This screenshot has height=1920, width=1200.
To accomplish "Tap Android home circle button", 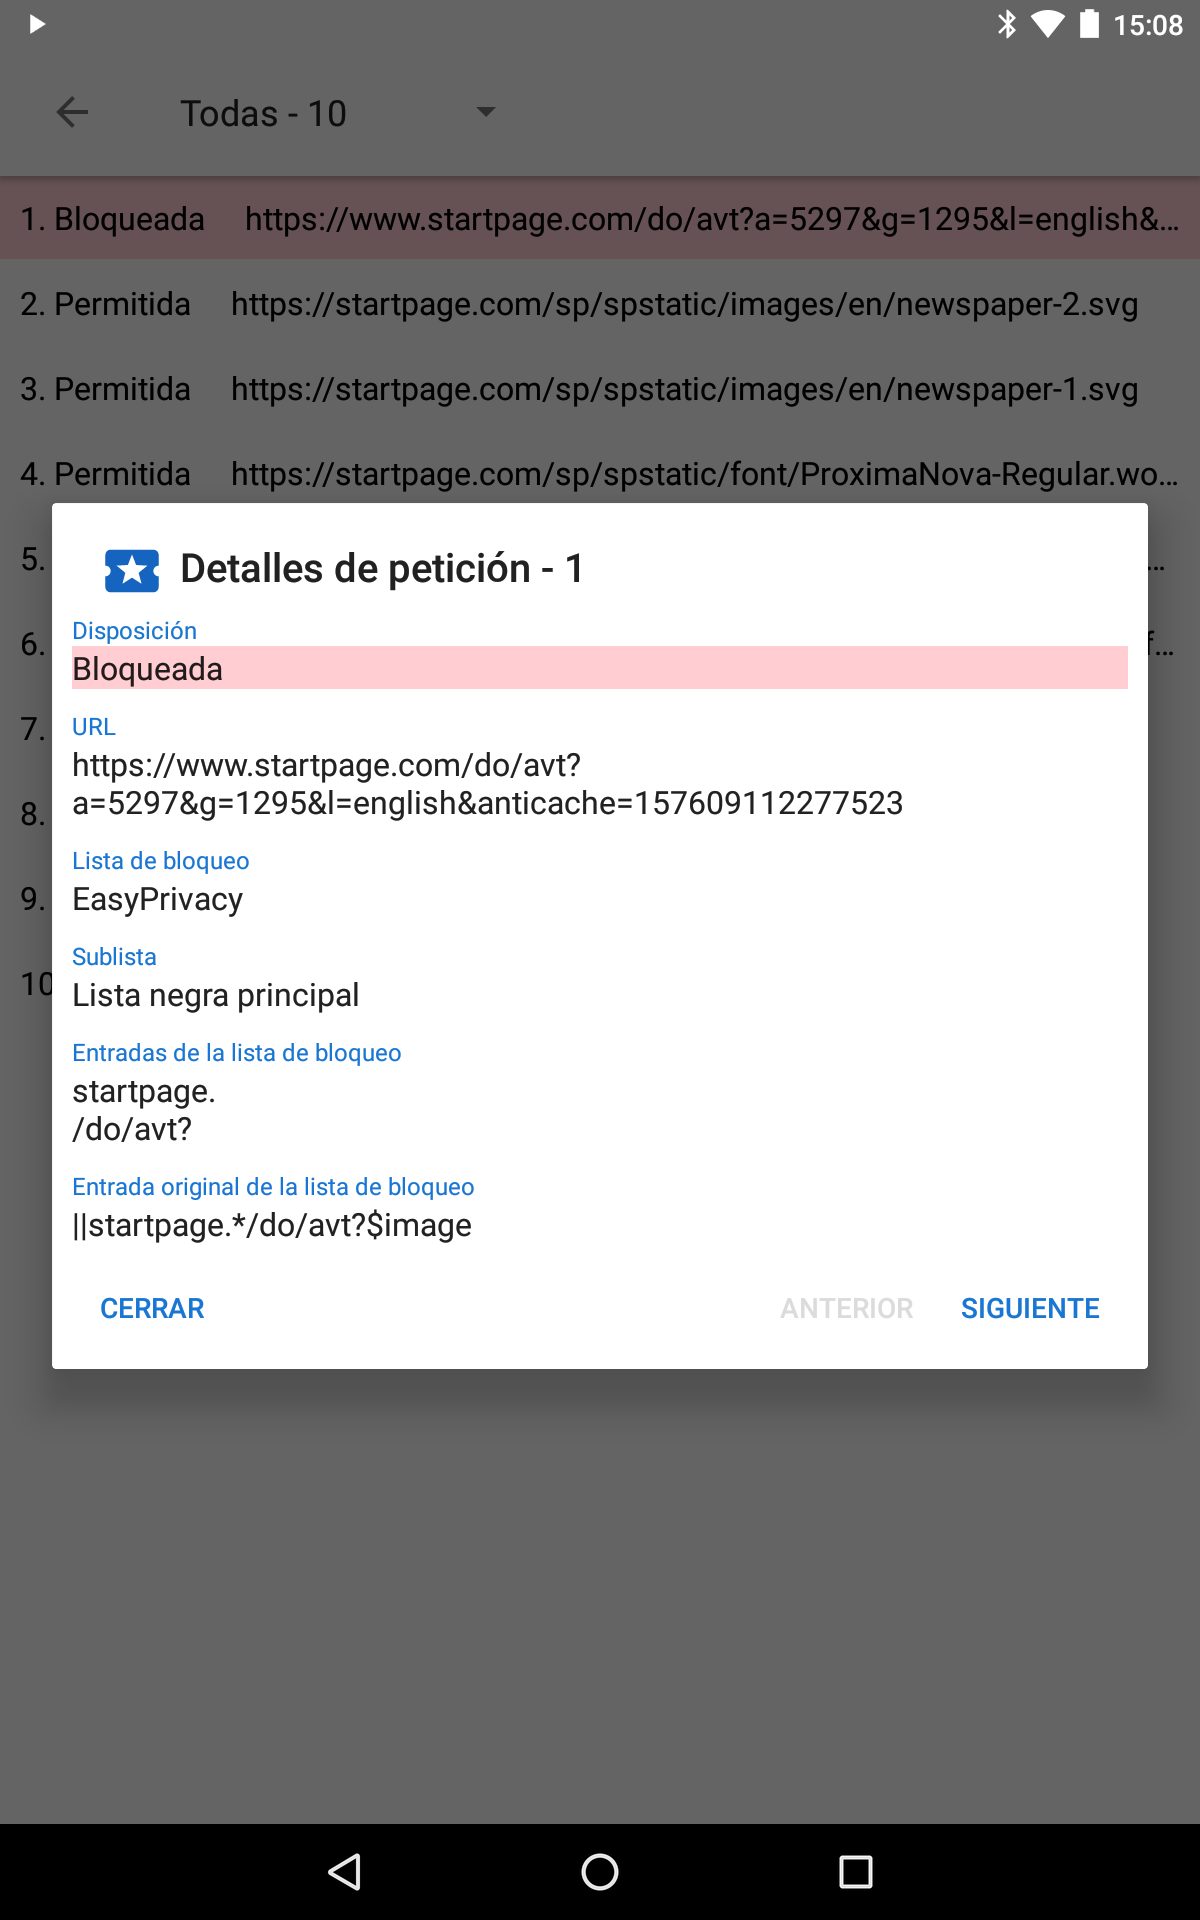I will tap(600, 1871).
